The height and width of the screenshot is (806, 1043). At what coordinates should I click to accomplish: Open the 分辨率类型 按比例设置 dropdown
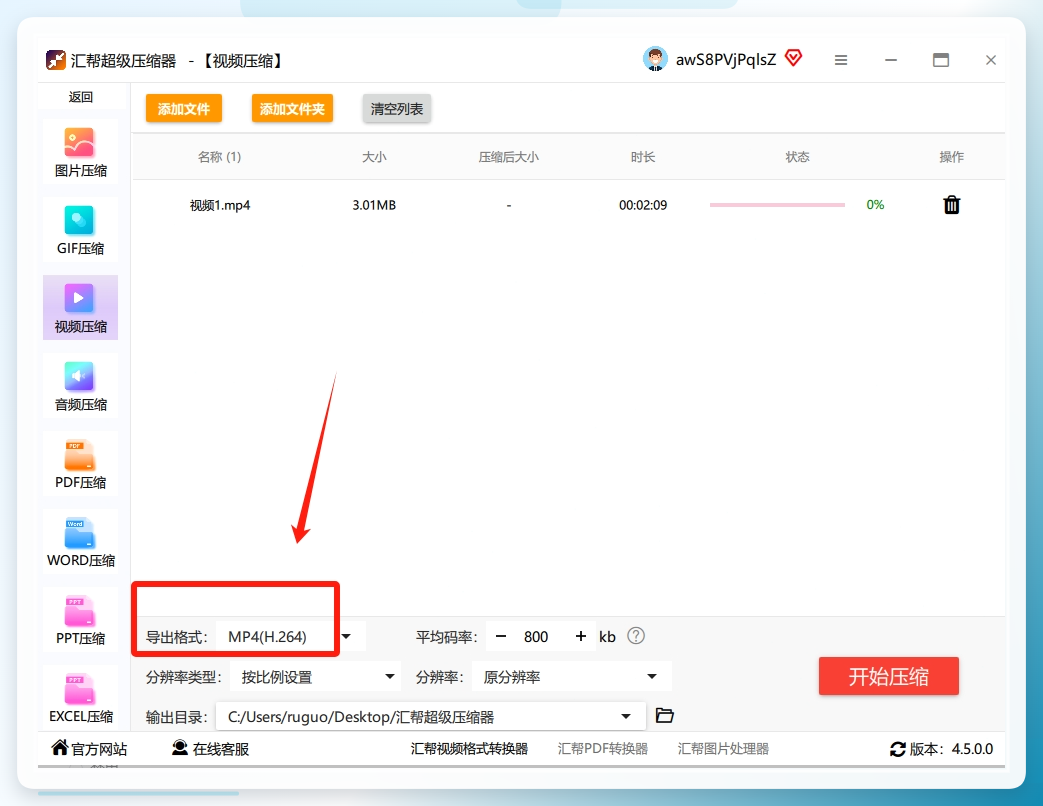pyautogui.click(x=315, y=677)
